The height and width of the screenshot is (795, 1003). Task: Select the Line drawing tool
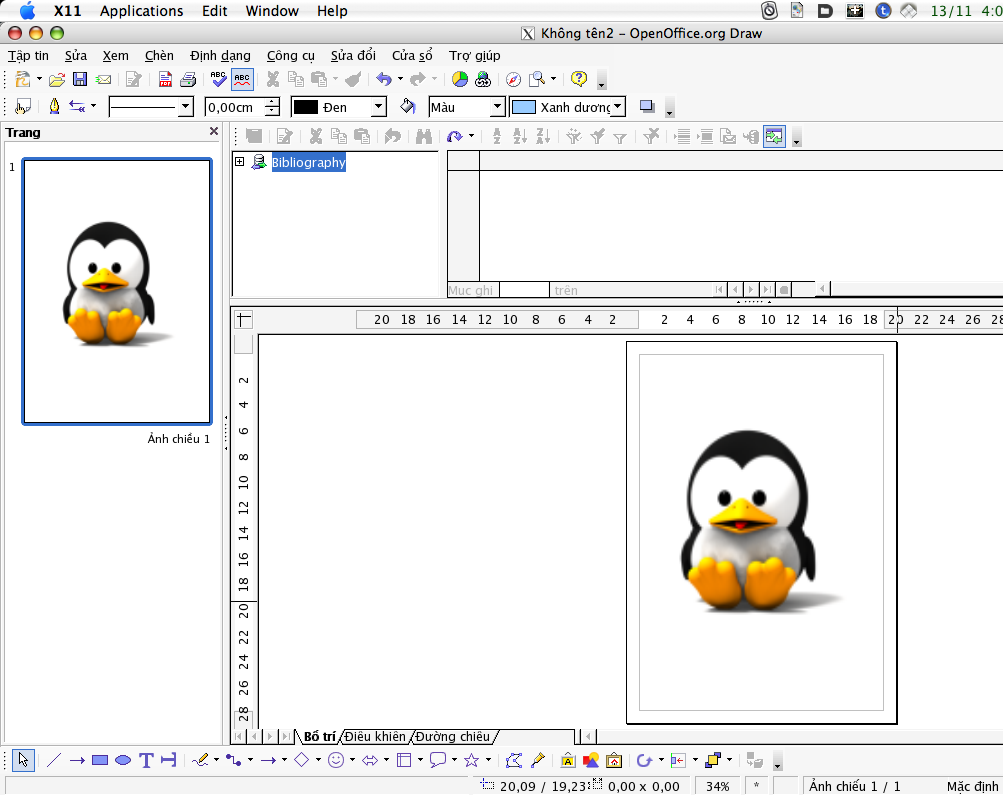click(54, 760)
